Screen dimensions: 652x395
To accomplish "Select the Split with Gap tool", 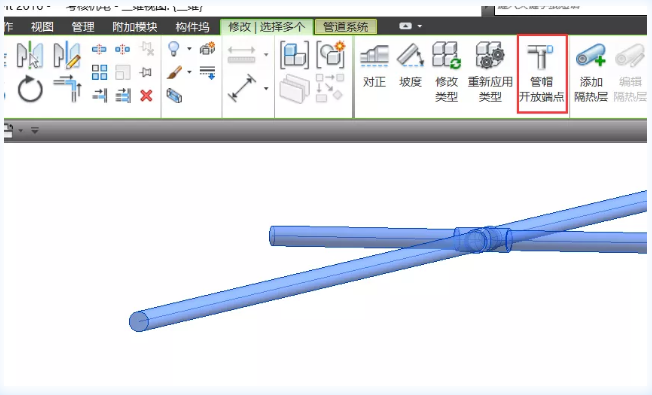I will pyautogui.click(x=123, y=49).
